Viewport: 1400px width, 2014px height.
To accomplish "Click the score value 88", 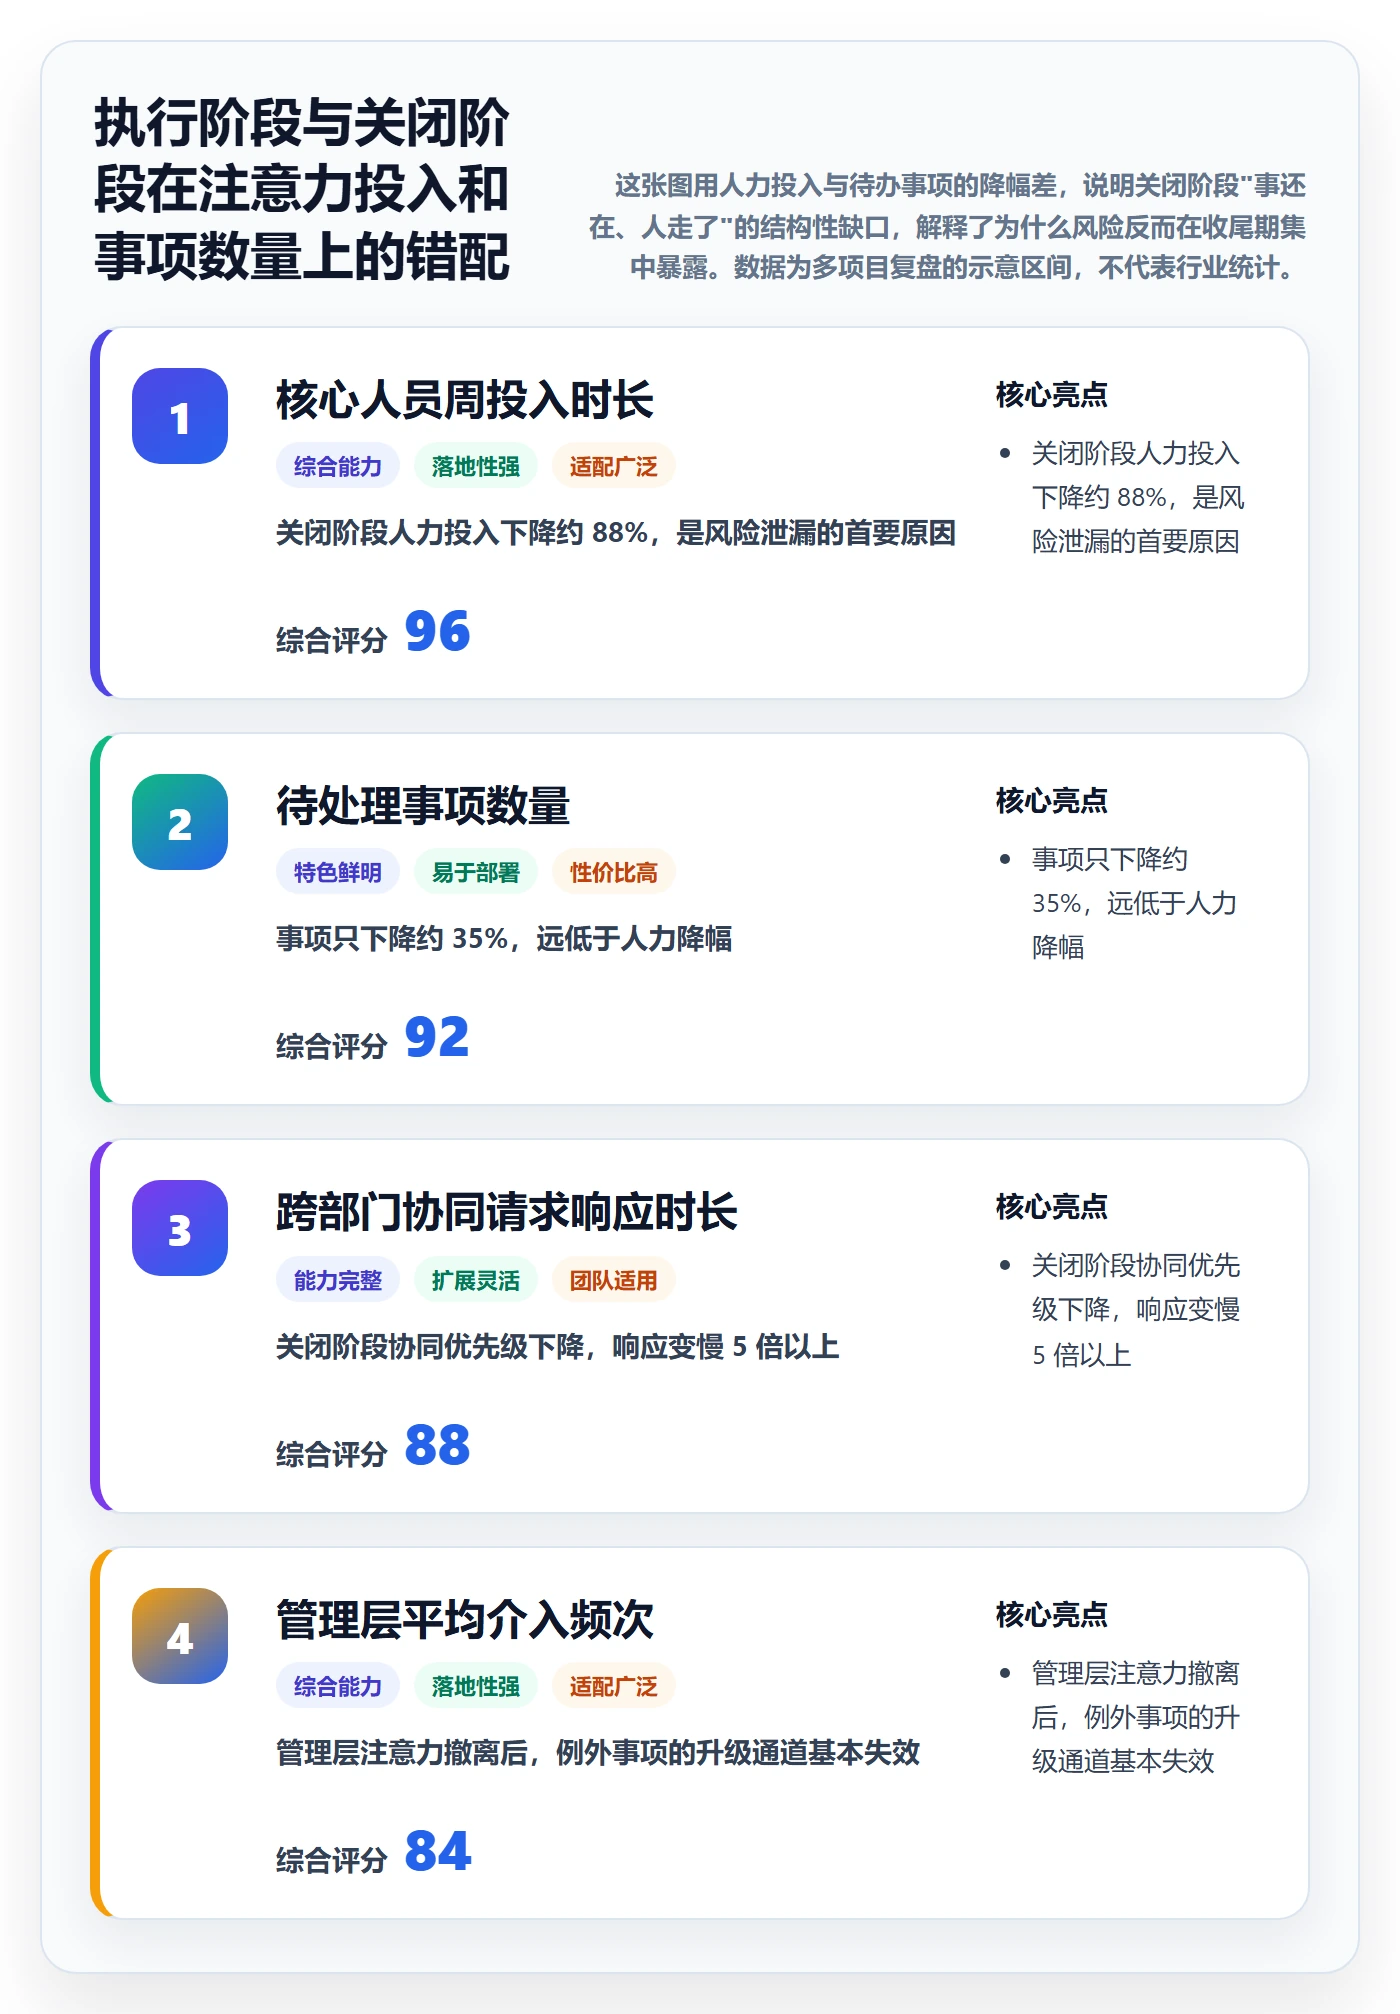I will pos(437,1445).
